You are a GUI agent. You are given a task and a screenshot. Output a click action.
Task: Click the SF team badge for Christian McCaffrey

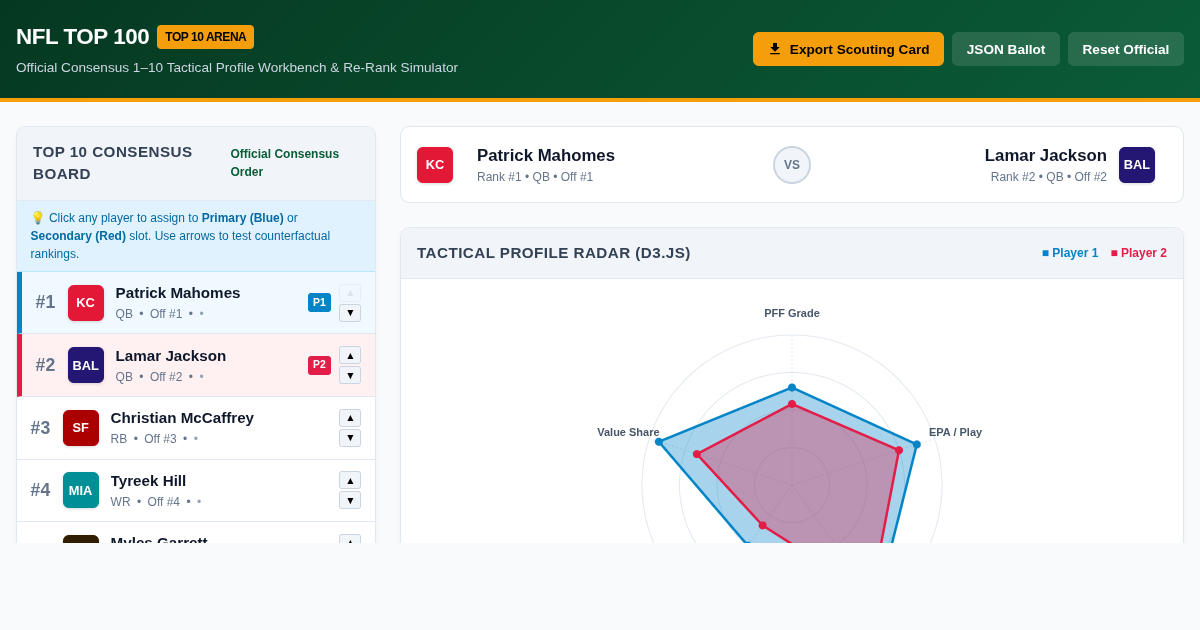pyautogui.click(x=81, y=428)
